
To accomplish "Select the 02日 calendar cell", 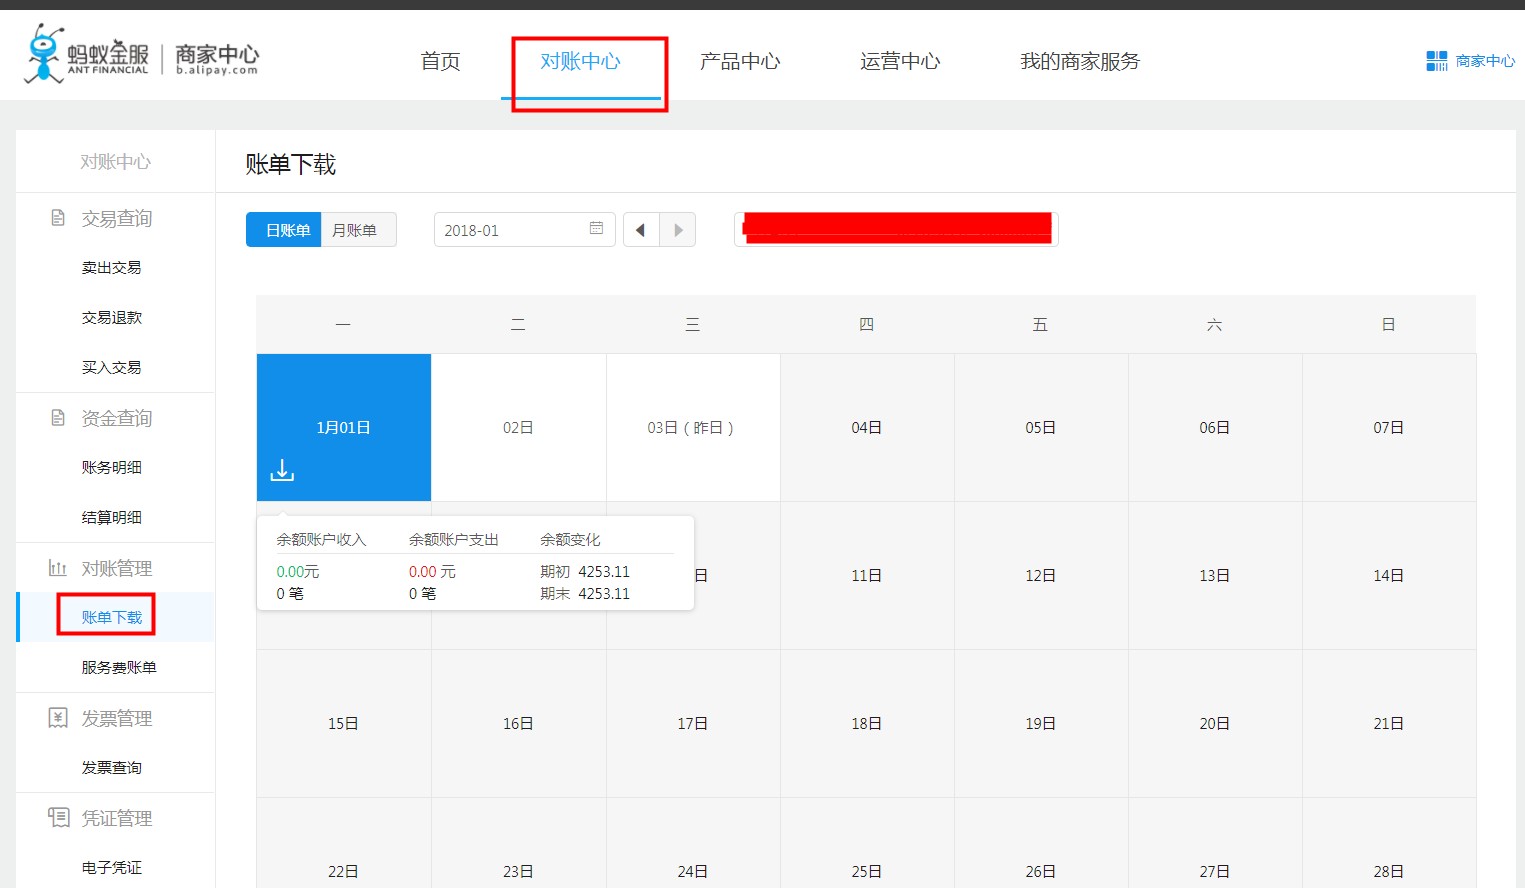I will coord(518,427).
